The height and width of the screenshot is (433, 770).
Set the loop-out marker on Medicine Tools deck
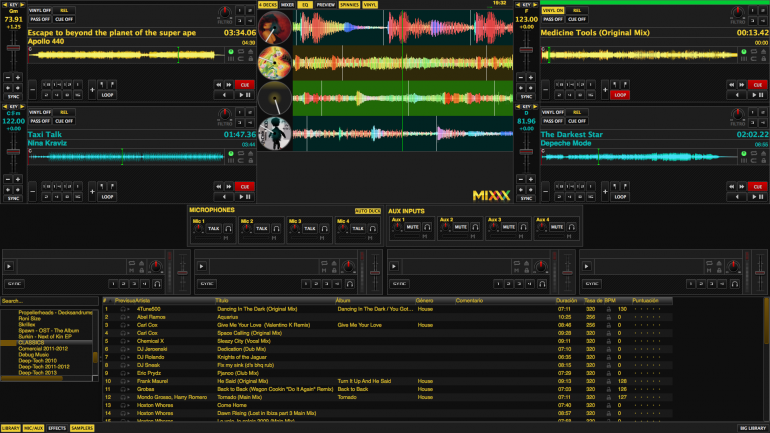(625, 84)
